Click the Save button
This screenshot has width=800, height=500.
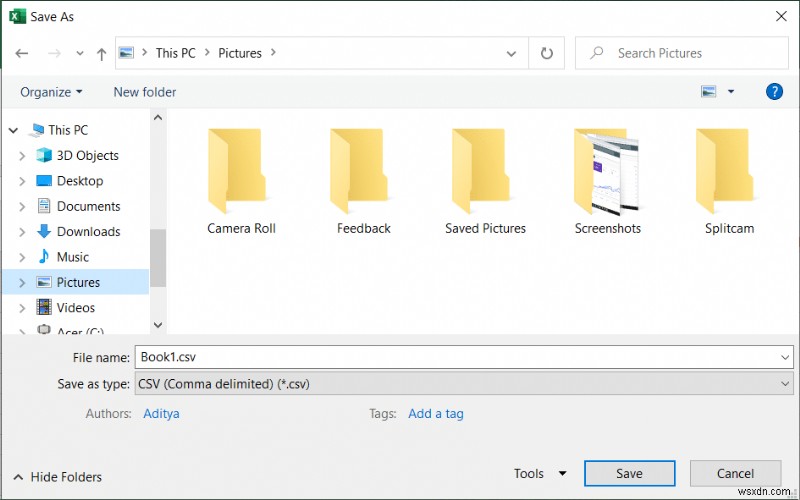tap(630, 474)
